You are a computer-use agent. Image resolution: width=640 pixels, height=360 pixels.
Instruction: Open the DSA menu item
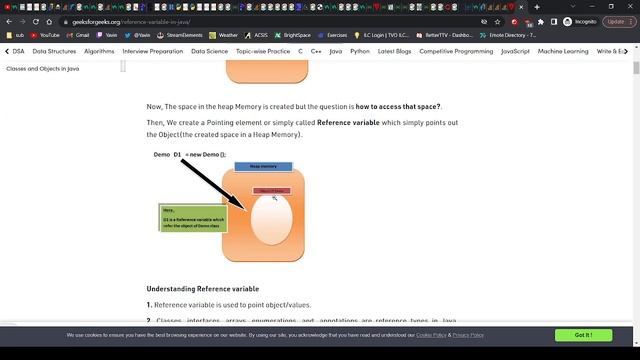coord(18,51)
